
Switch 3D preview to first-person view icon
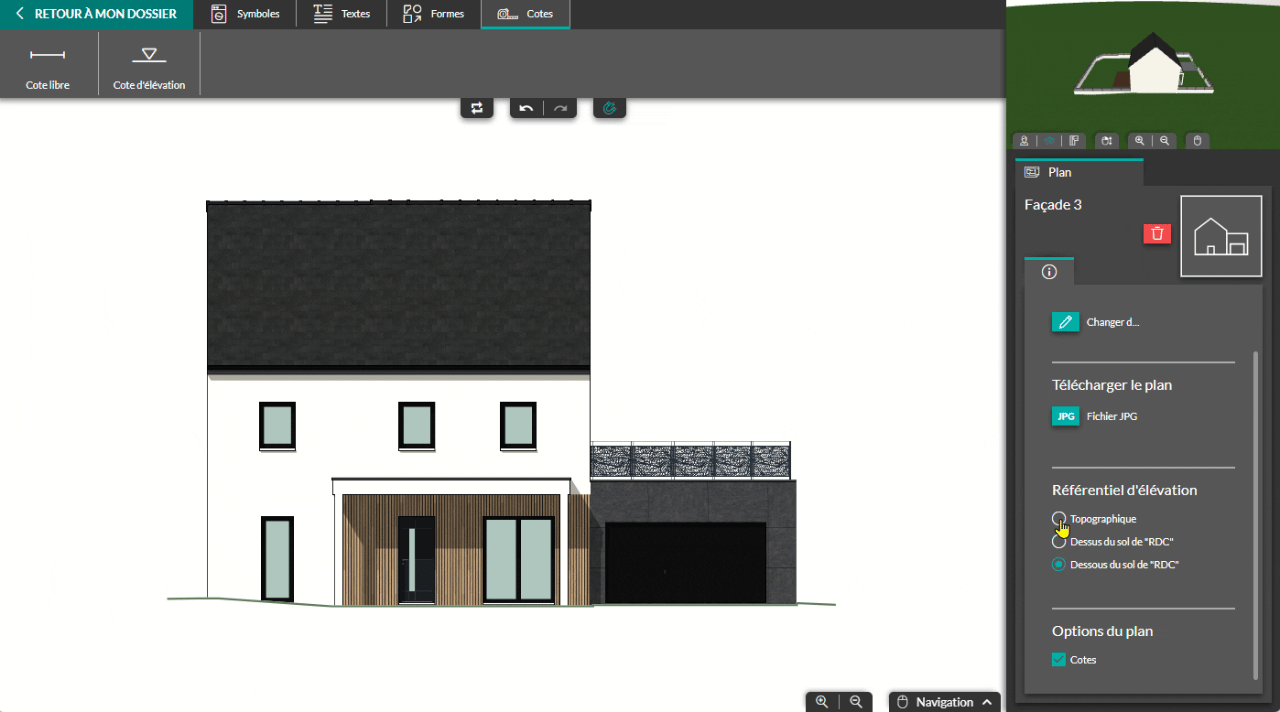[x=1024, y=141]
